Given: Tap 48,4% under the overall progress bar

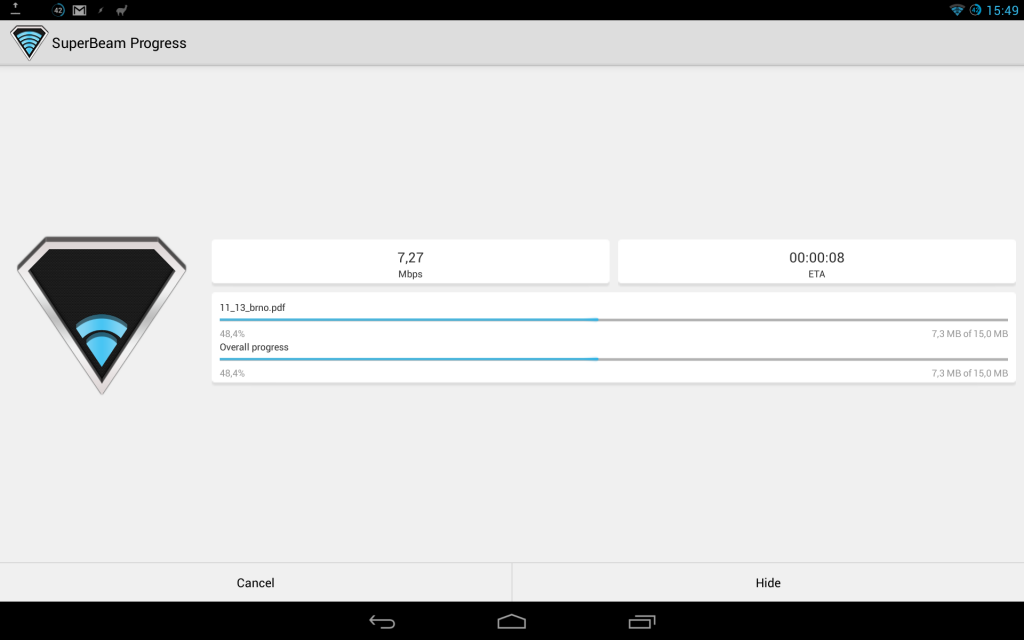Looking at the screenshot, I should point(232,374).
